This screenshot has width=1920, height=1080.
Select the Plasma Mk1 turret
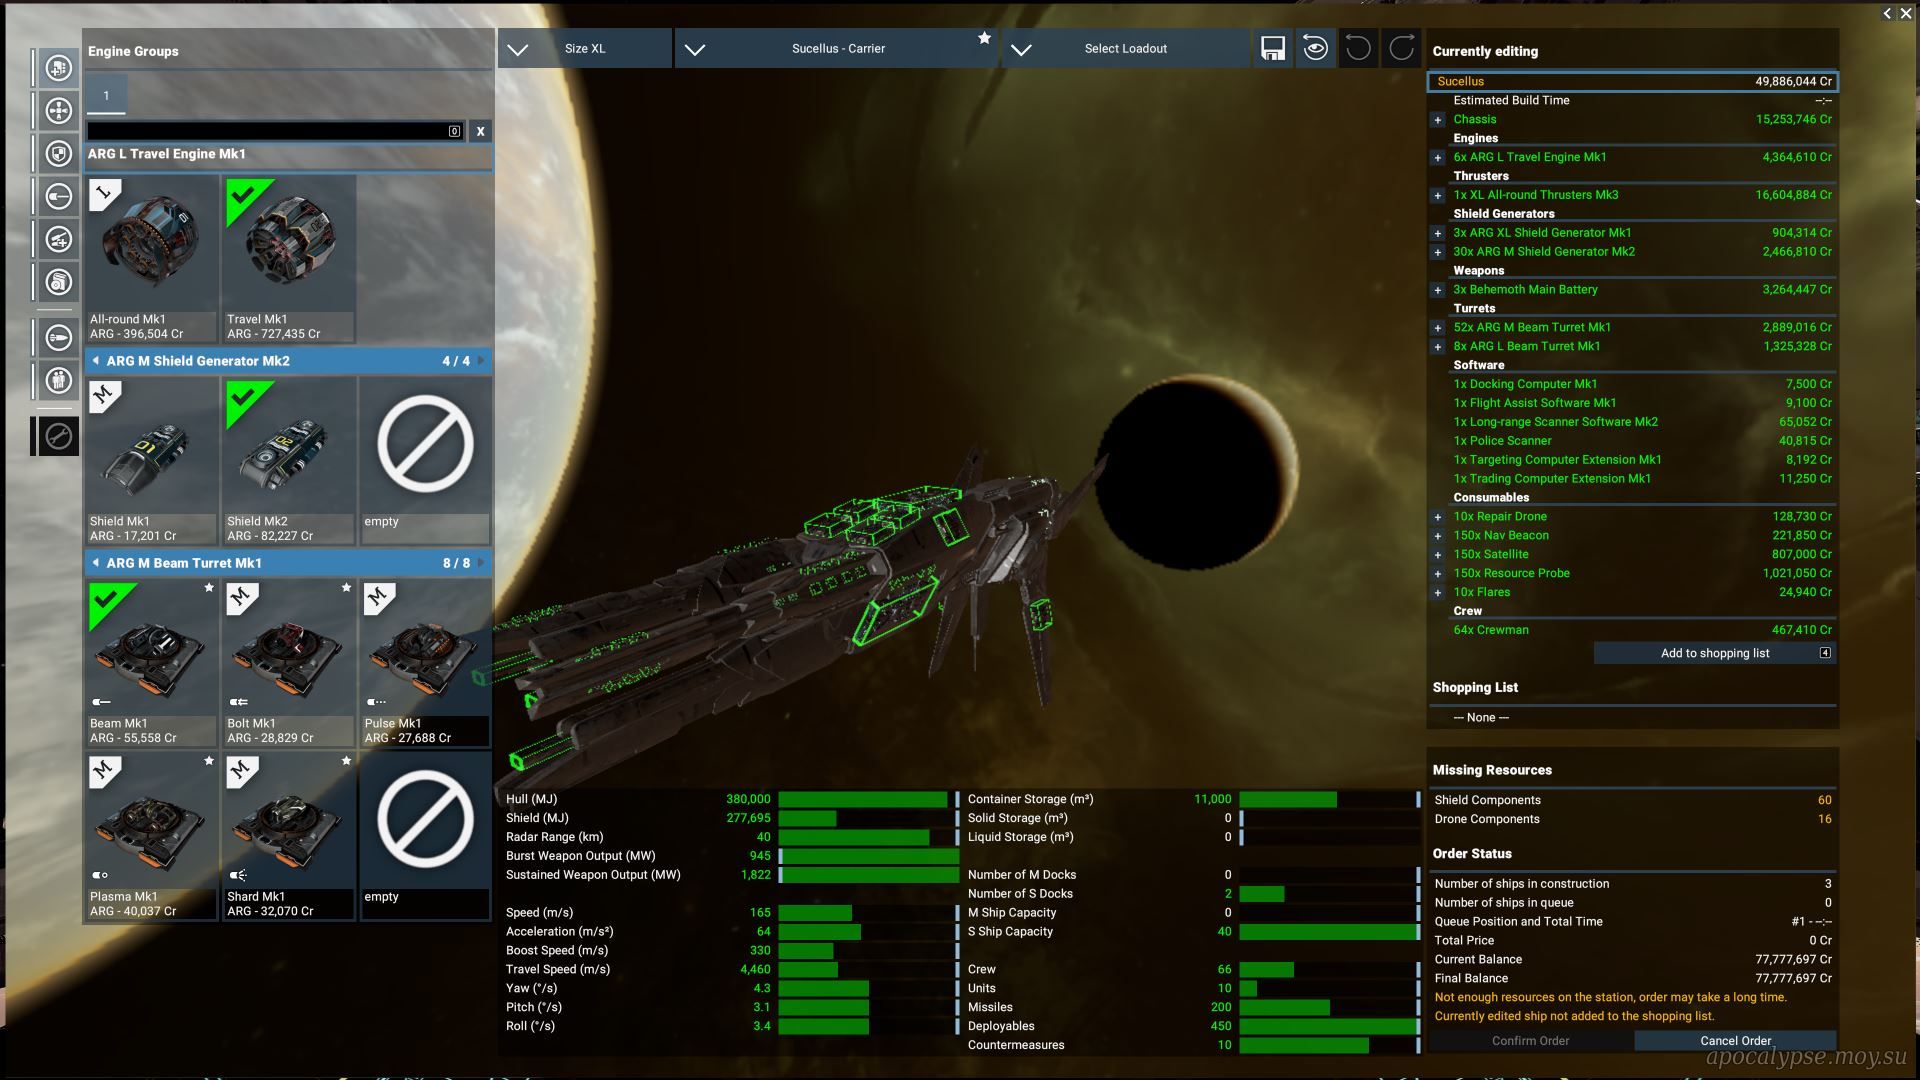click(152, 837)
